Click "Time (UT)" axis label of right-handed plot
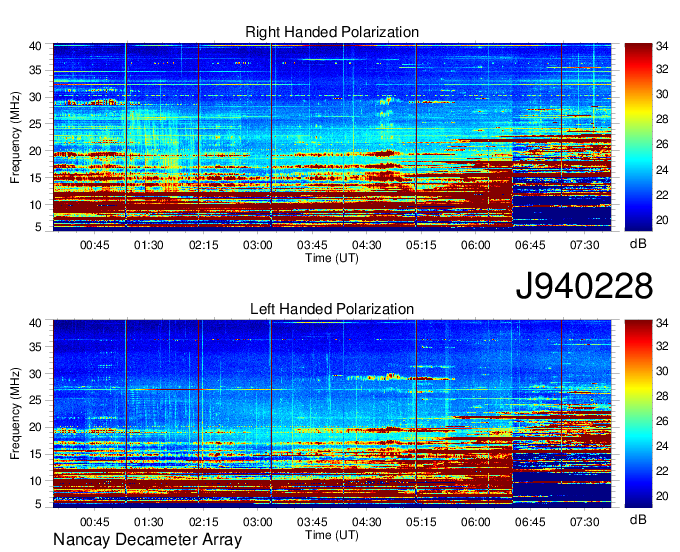Image resolution: width=680 pixels, height=552 pixels. [x=332, y=258]
